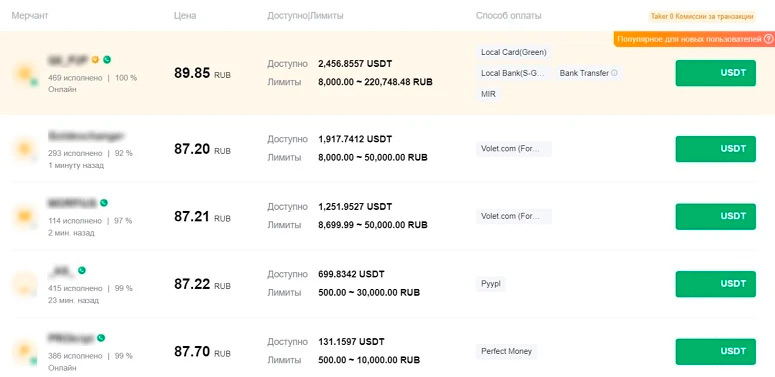Click the USDT button for the 87.21 RUB offer
The width and height of the screenshot is (775, 377).
[715, 216]
